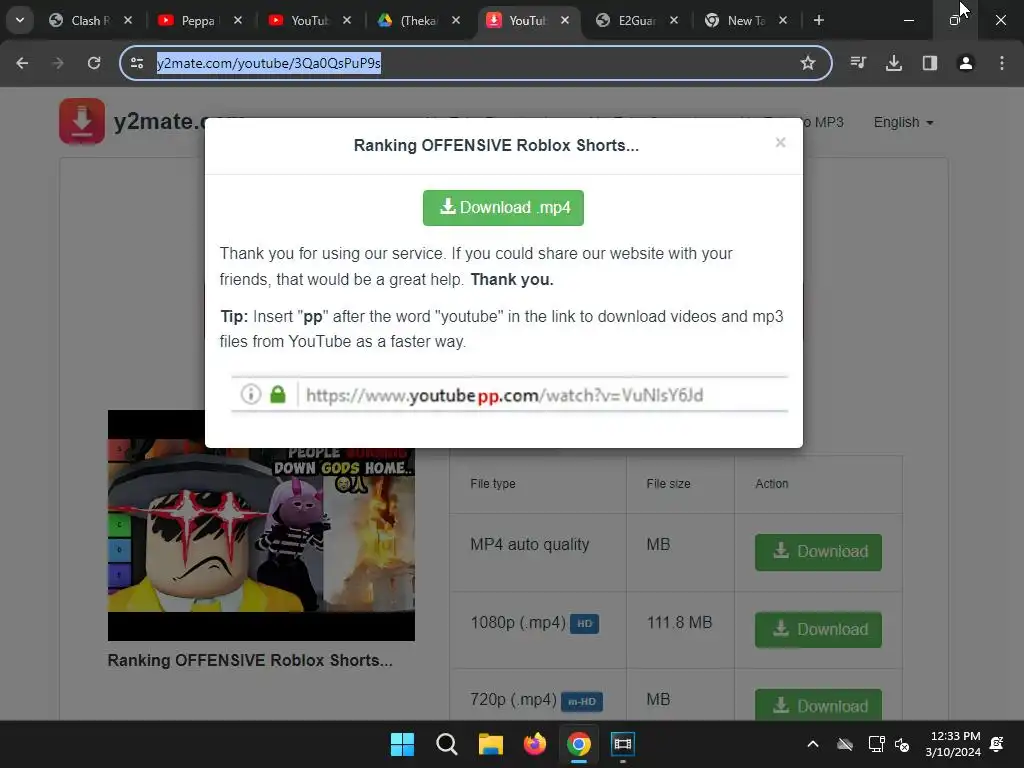The height and width of the screenshot is (768, 1024).
Task: Open a new browser tab with plus
Action: (818, 20)
